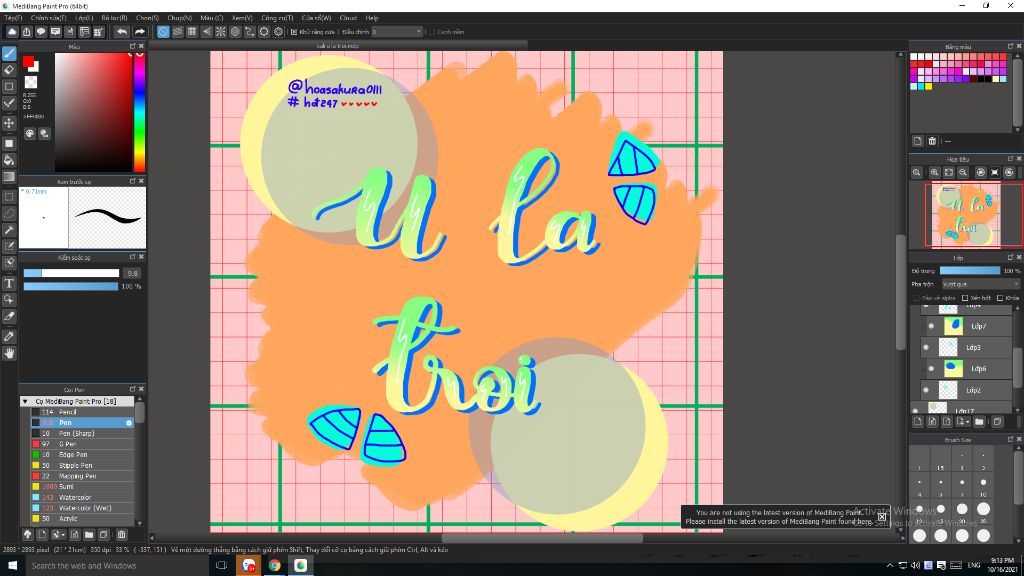Select the Eyedropper tool

click(x=9, y=316)
